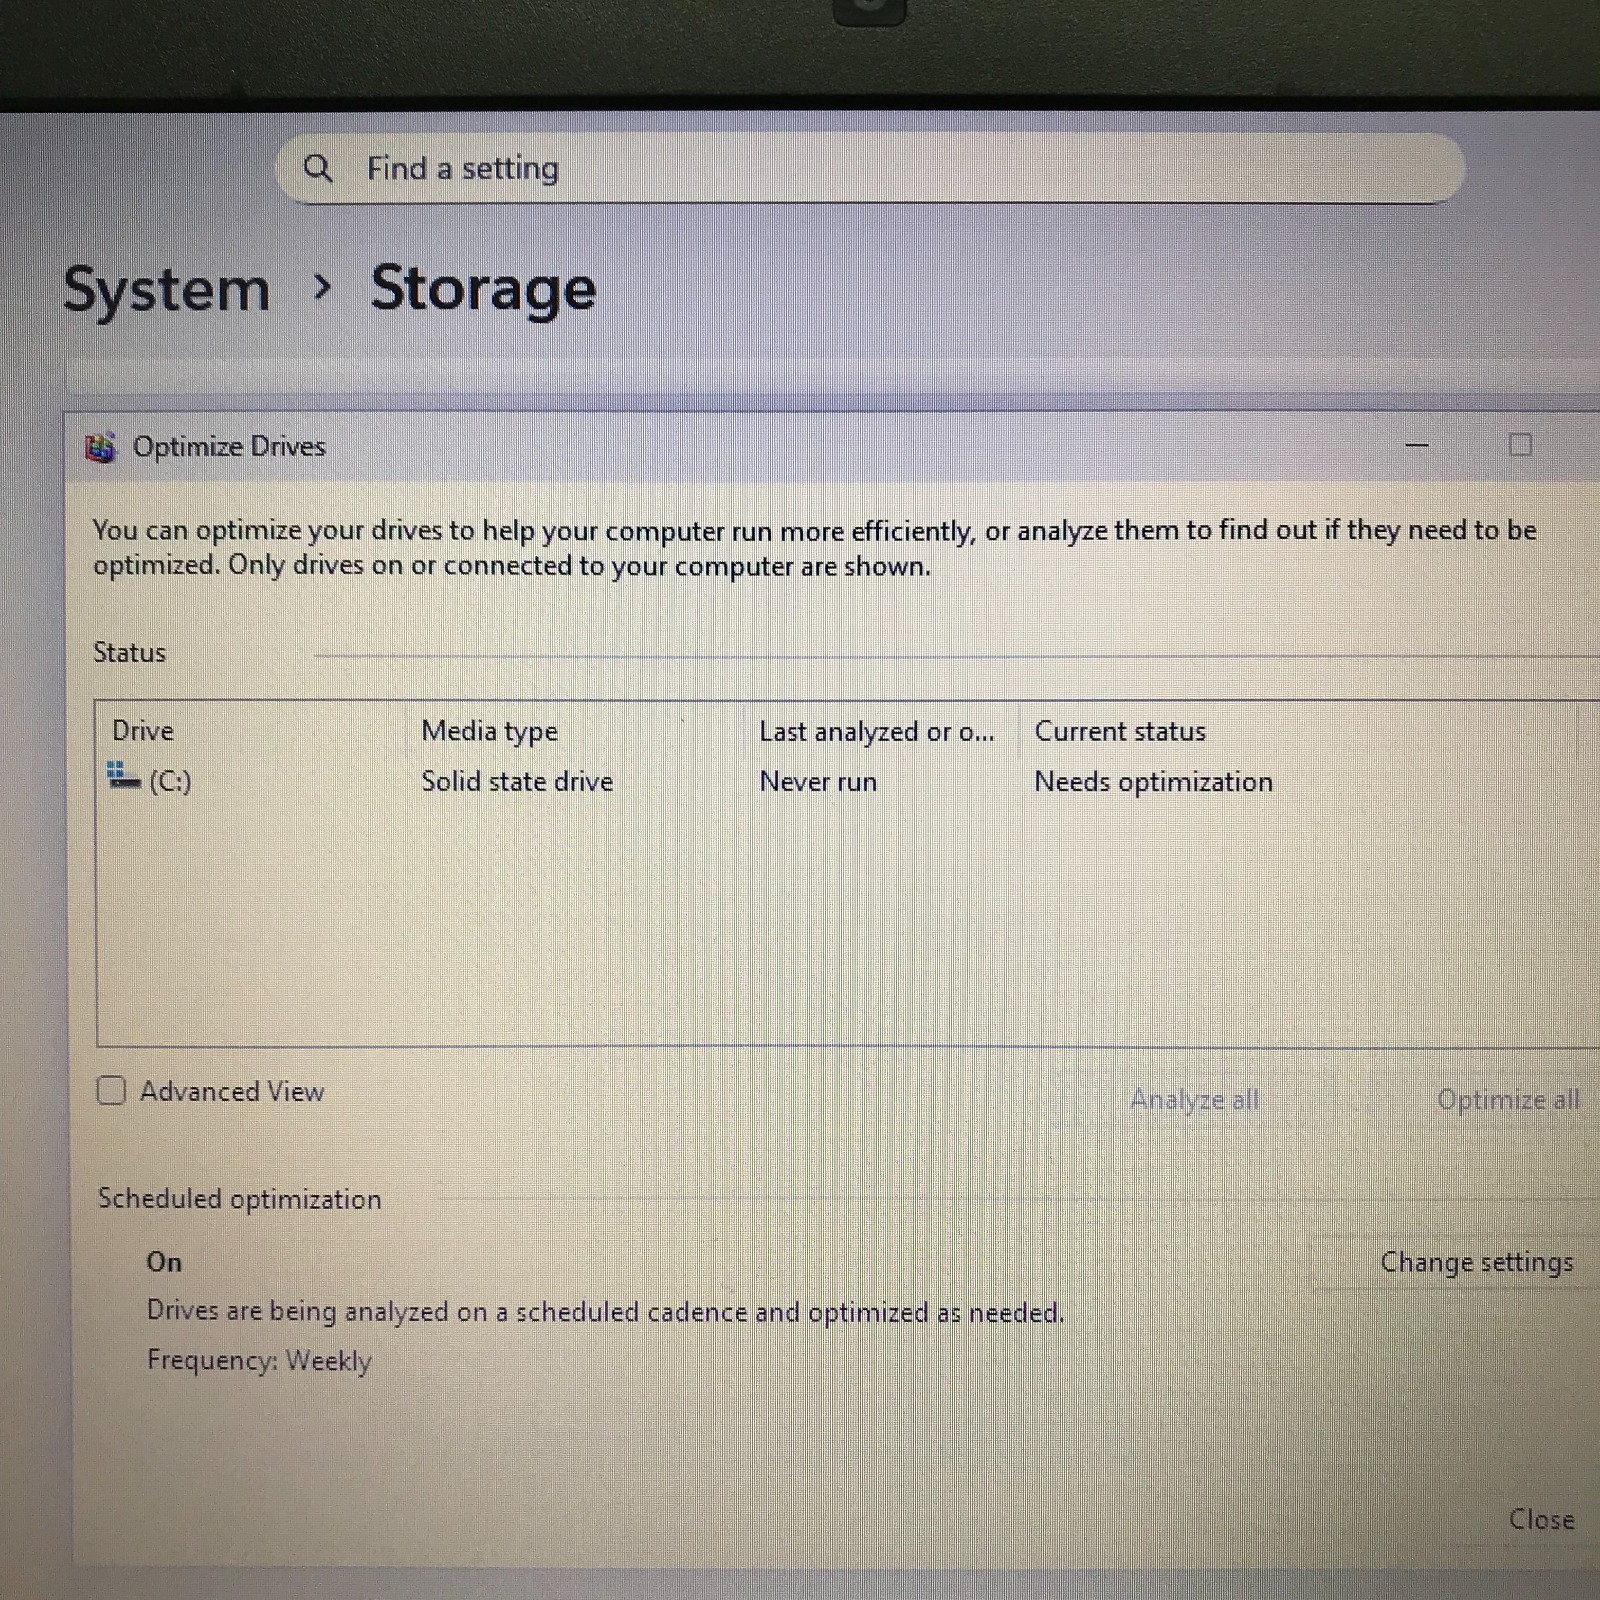Click the Optimize Drives app icon
The height and width of the screenshot is (1600, 1600).
pyautogui.click(x=100, y=447)
